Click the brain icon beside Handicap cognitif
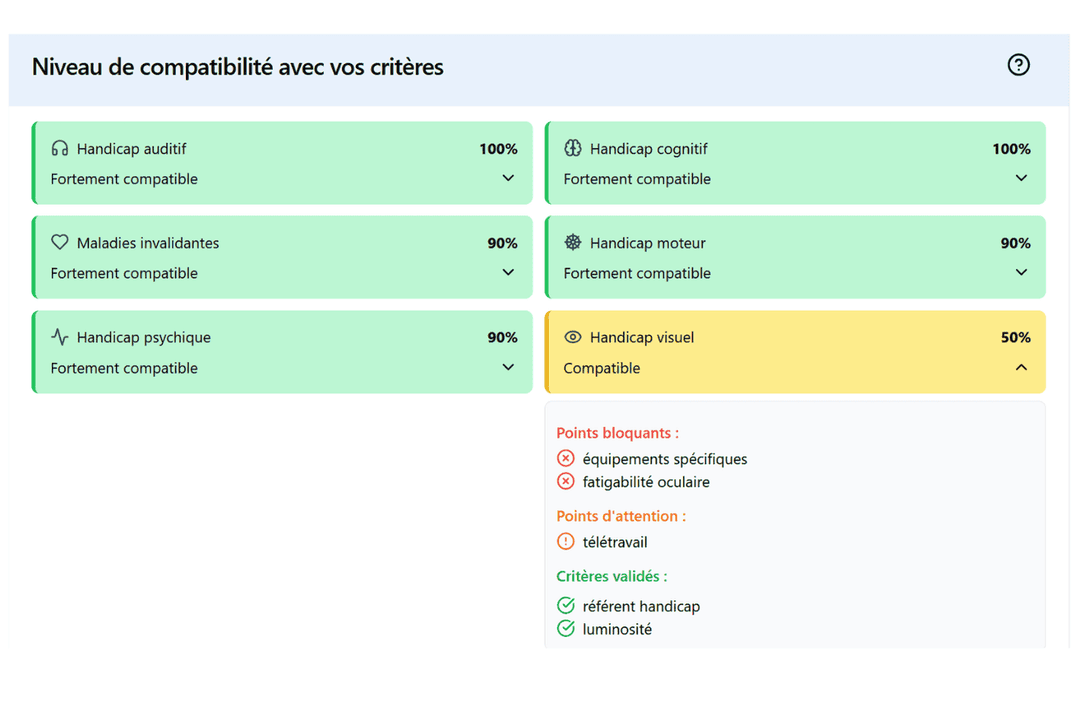The image size is (1080, 719). (x=573, y=148)
